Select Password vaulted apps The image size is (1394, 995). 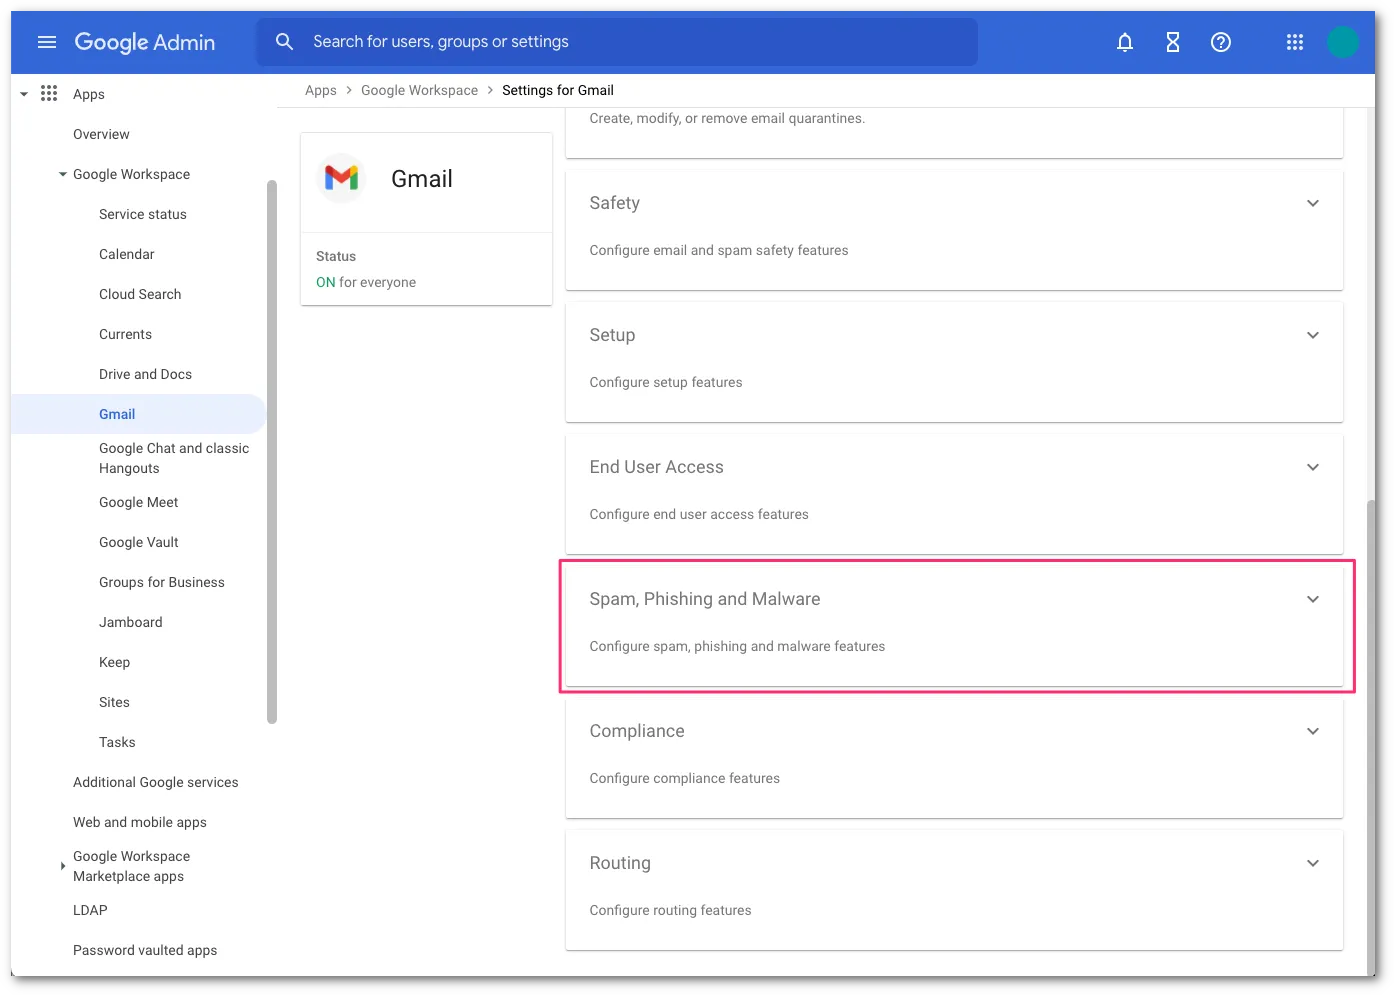pyautogui.click(x=145, y=950)
